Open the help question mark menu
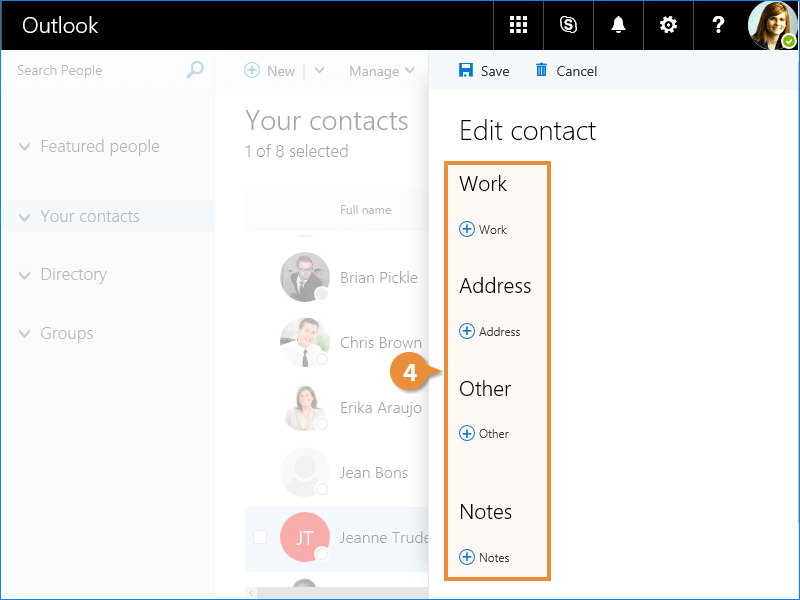800x600 pixels. pyautogui.click(x=718, y=25)
